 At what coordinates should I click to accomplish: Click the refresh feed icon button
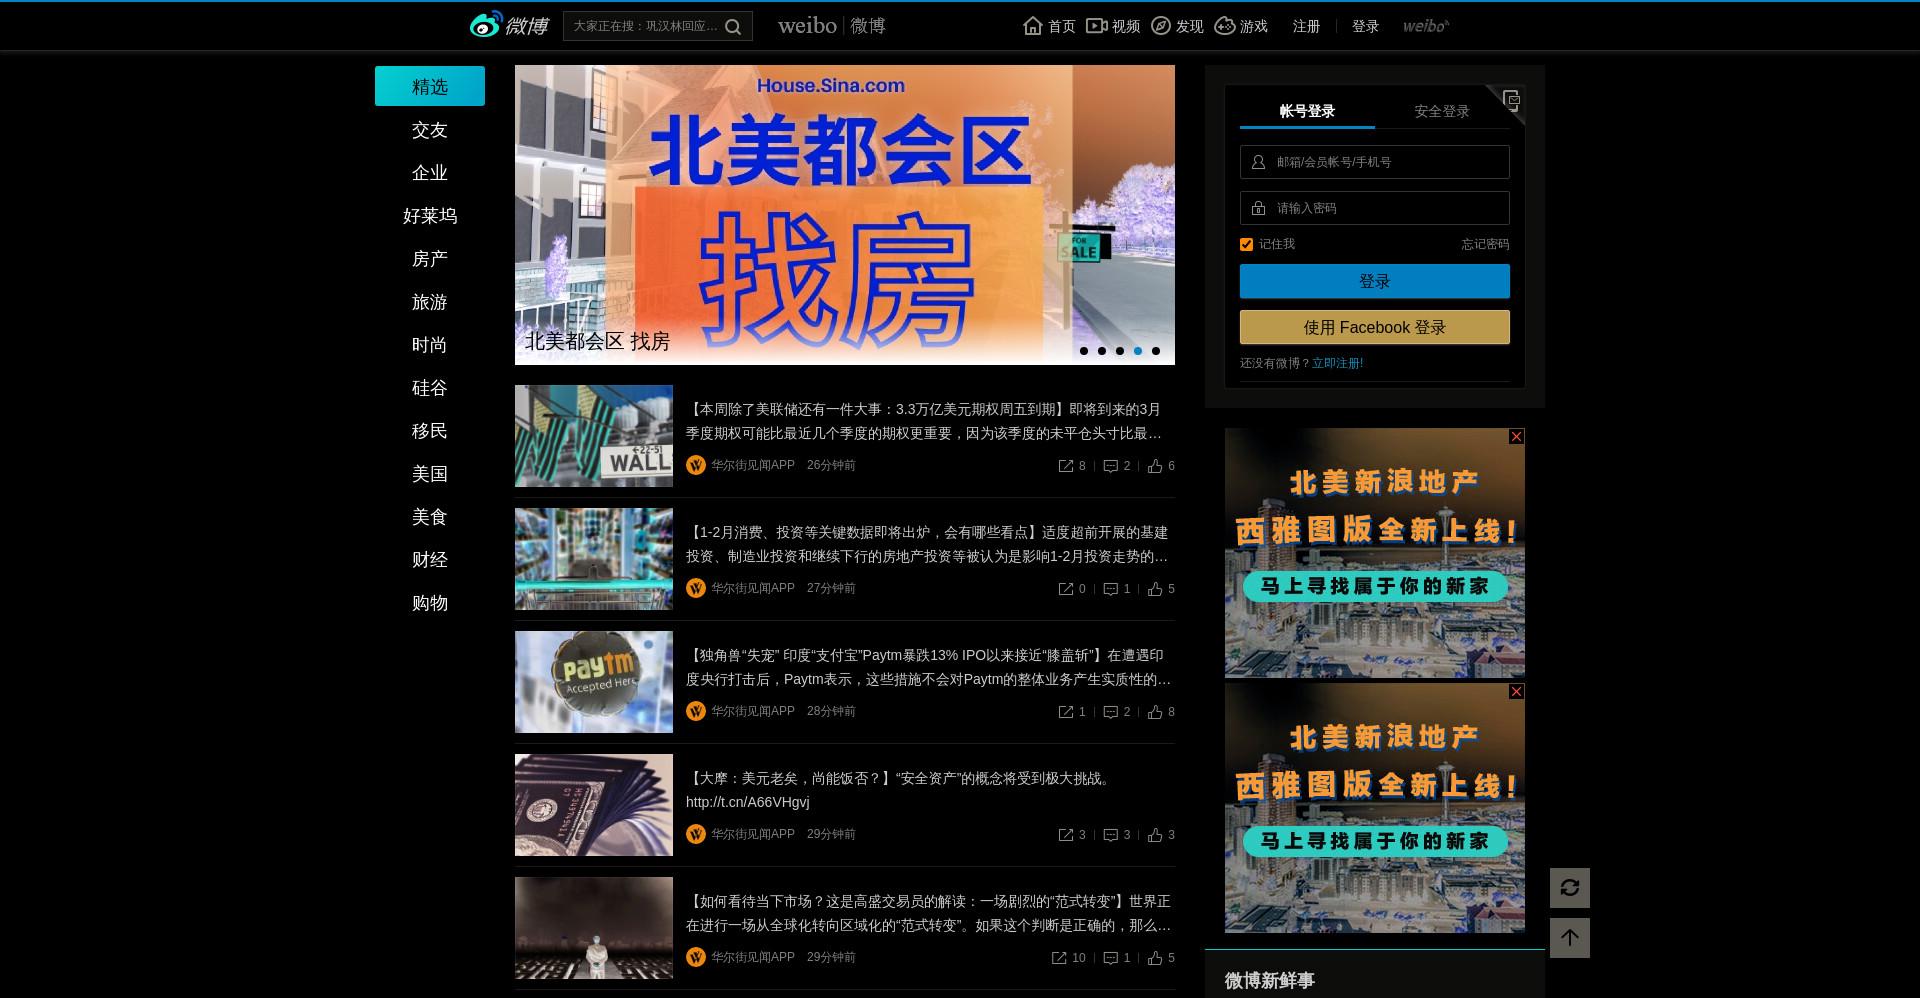pos(1570,888)
